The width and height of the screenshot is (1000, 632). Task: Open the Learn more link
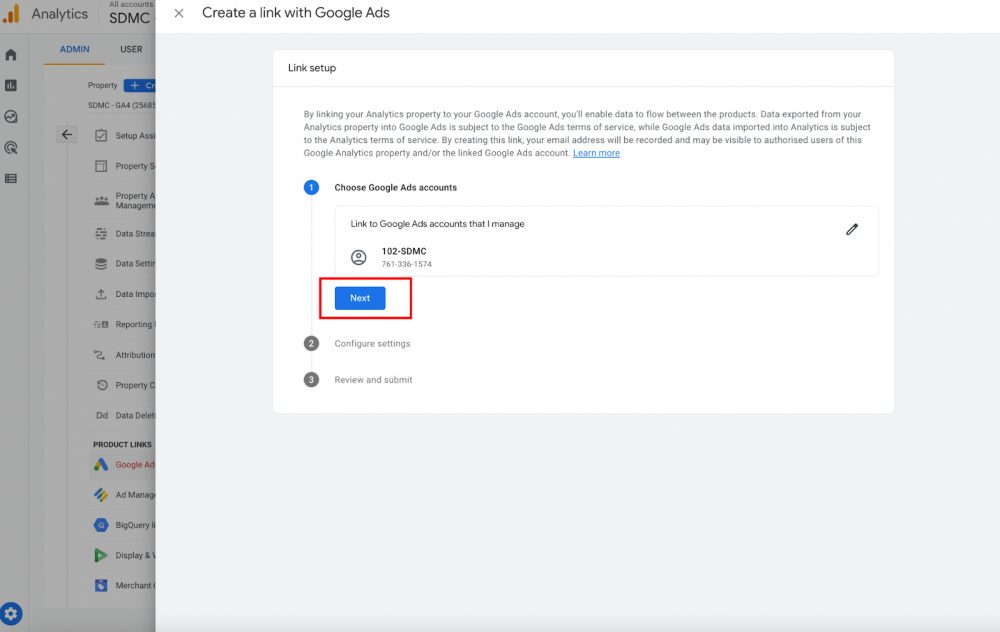tap(596, 153)
